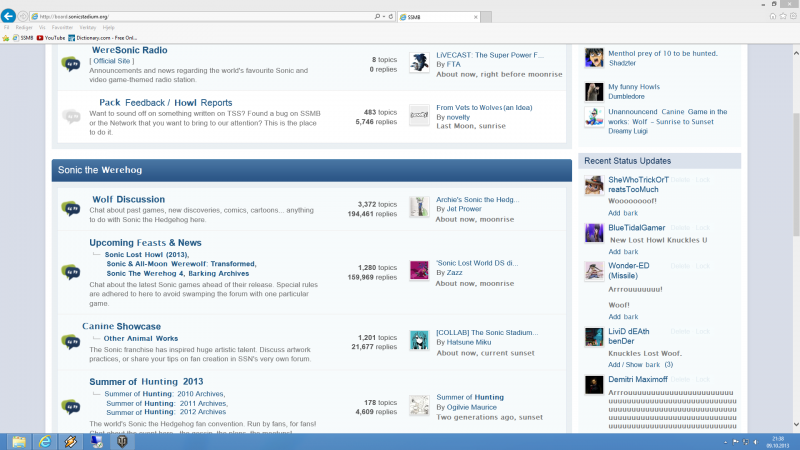
Task: Open the Barking Archives subforum
Action: (219, 273)
